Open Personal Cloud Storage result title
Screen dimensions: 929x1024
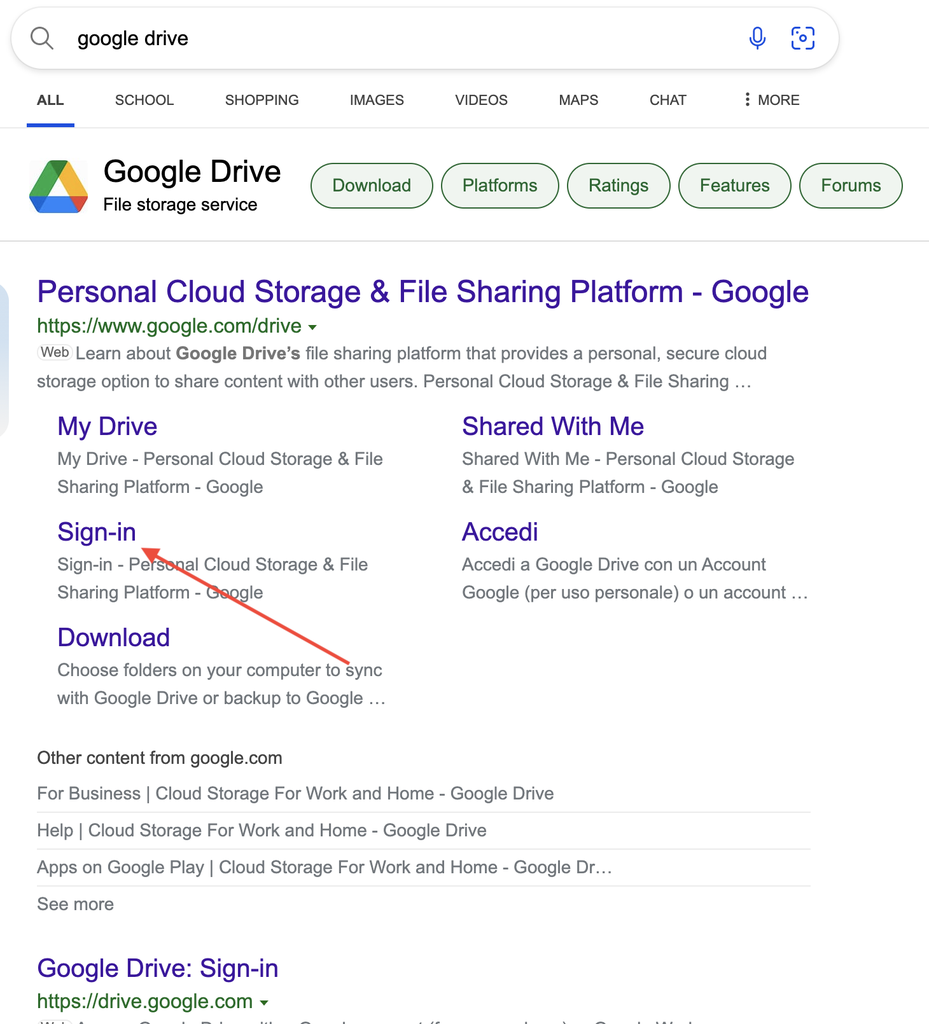(422, 292)
